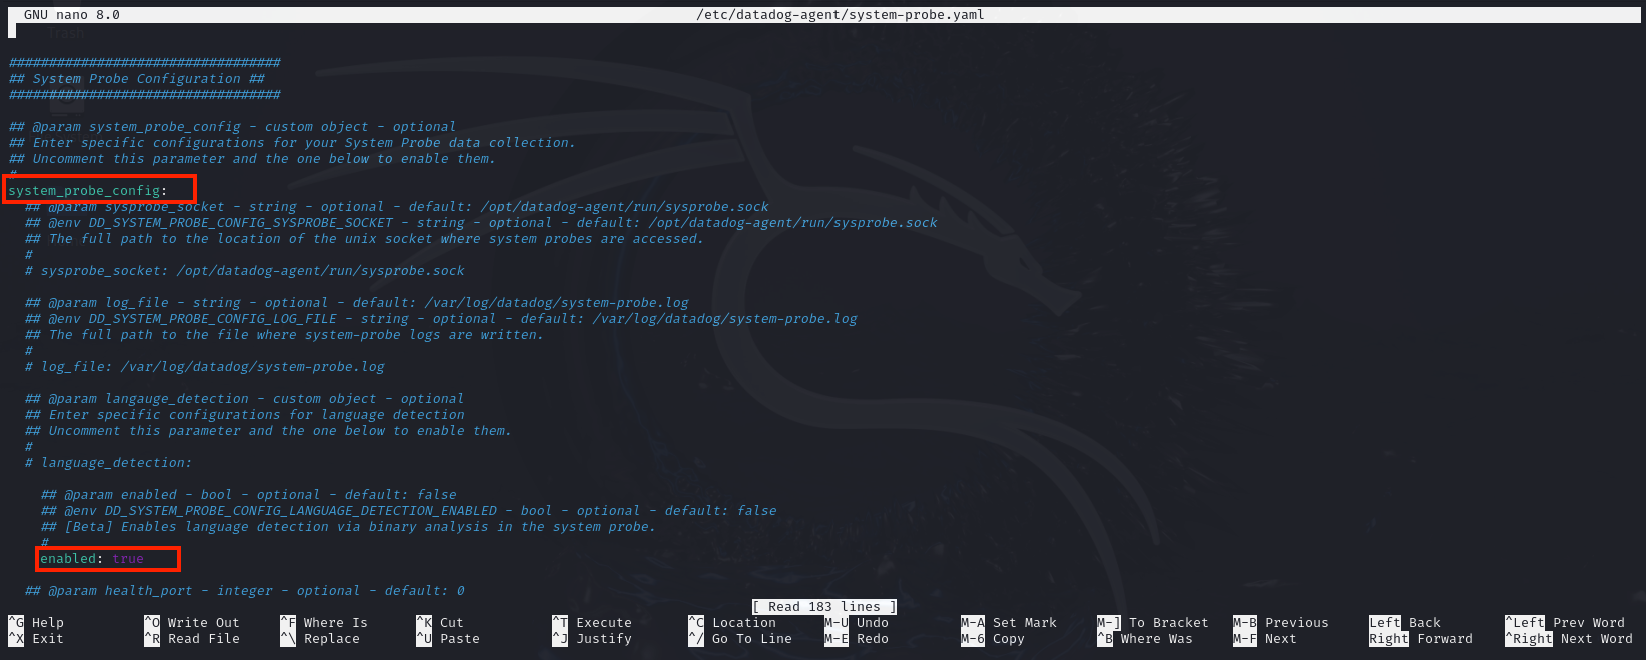Click the Undo shortcut label
Screen dimensions: 1646x660
tap(856, 623)
